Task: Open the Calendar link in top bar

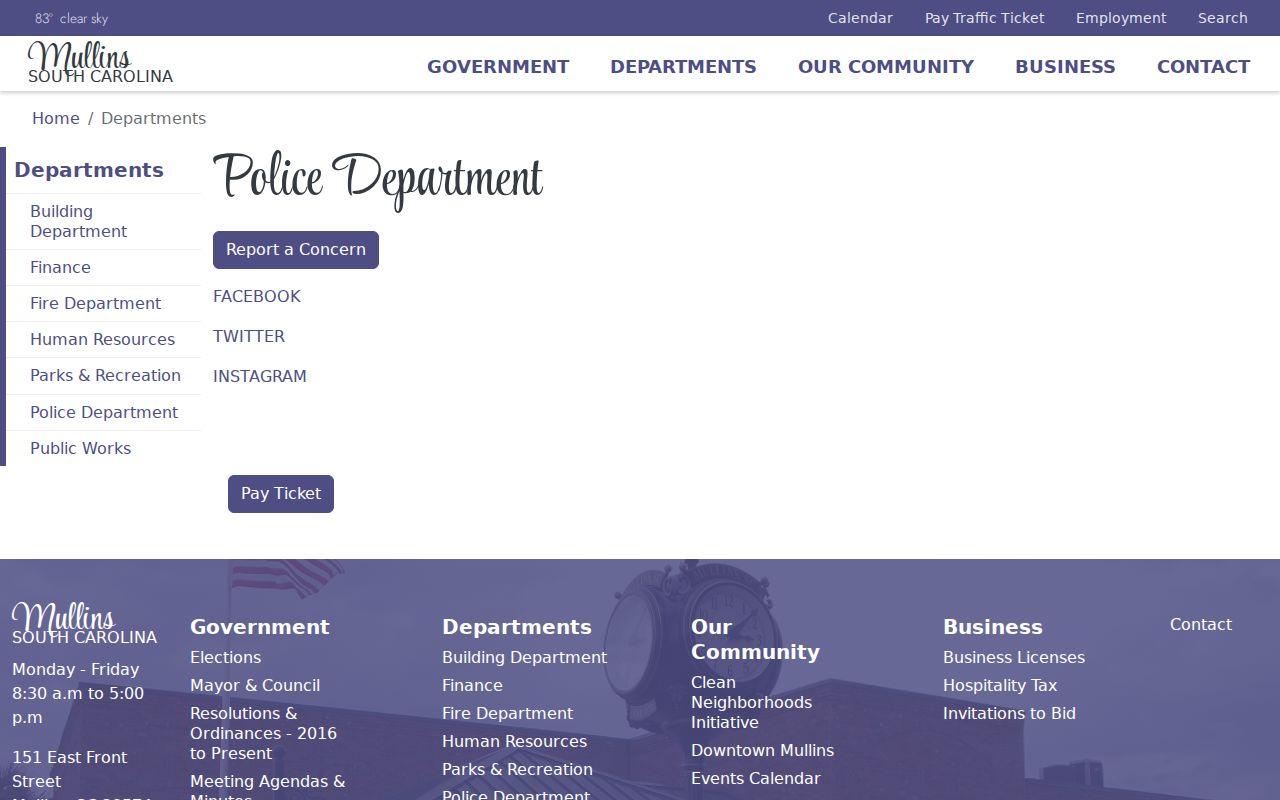Action: point(860,18)
